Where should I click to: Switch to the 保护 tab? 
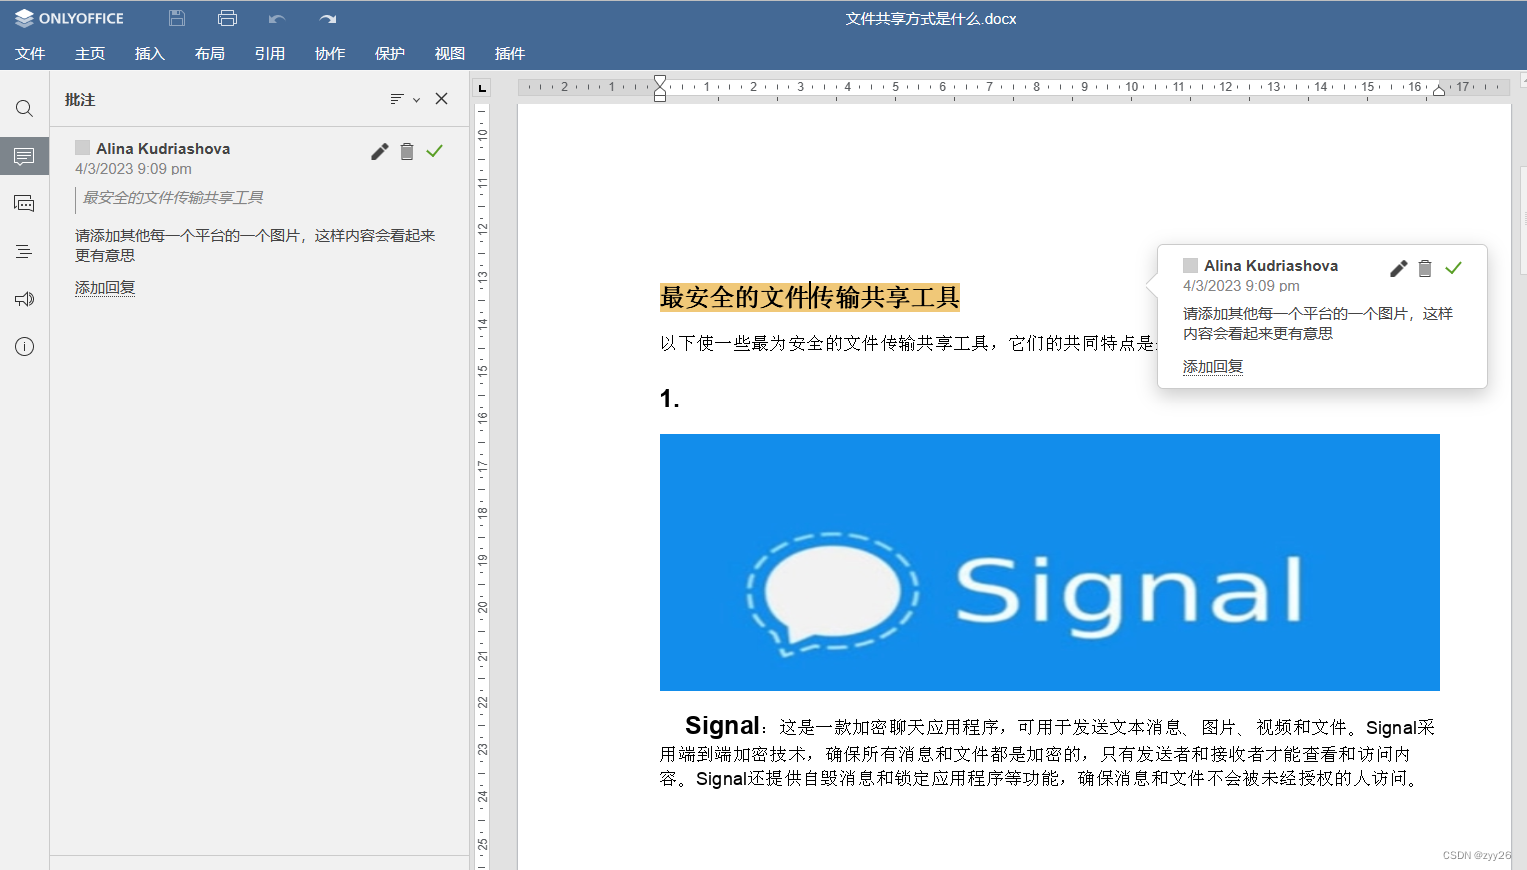(x=390, y=53)
